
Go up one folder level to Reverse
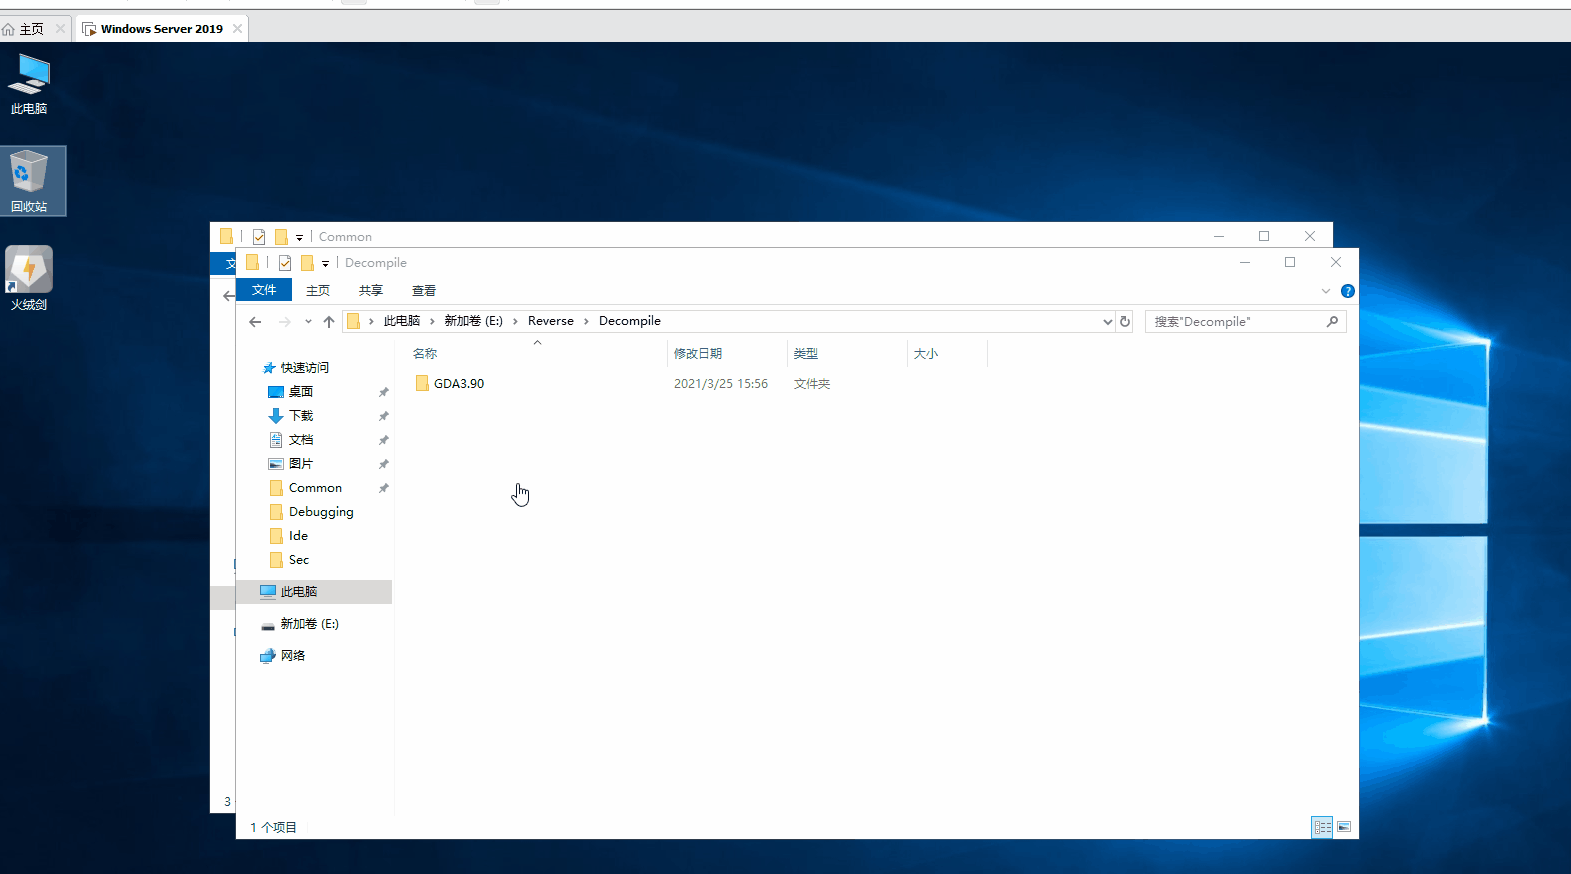328,322
